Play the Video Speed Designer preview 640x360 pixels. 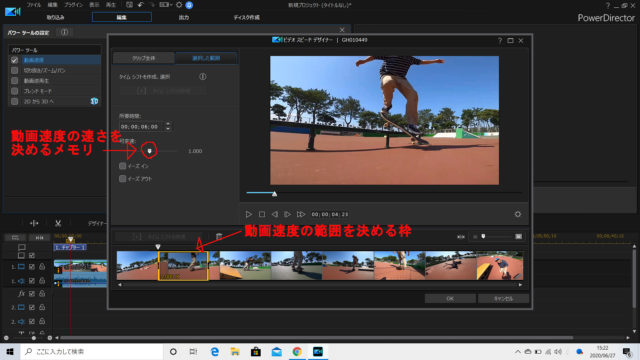click(x=249, y=214)
